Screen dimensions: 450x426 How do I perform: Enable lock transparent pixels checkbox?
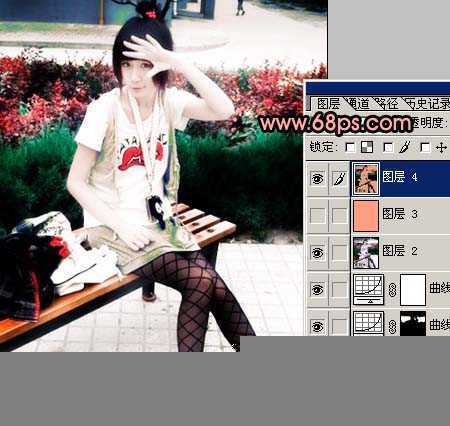[350, 147]
